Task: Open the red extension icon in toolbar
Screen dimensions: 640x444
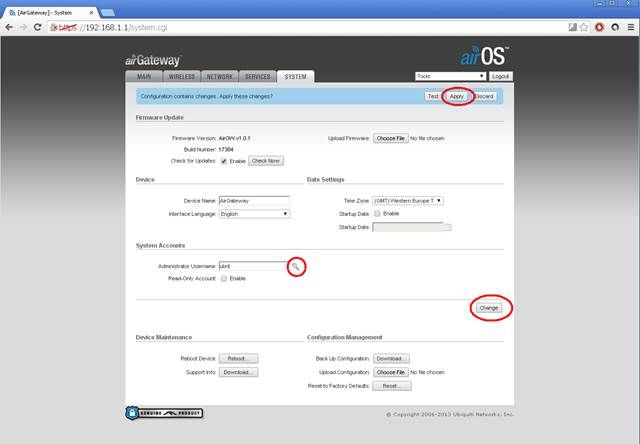Action: pyautogui.click(x=599, y=27)
